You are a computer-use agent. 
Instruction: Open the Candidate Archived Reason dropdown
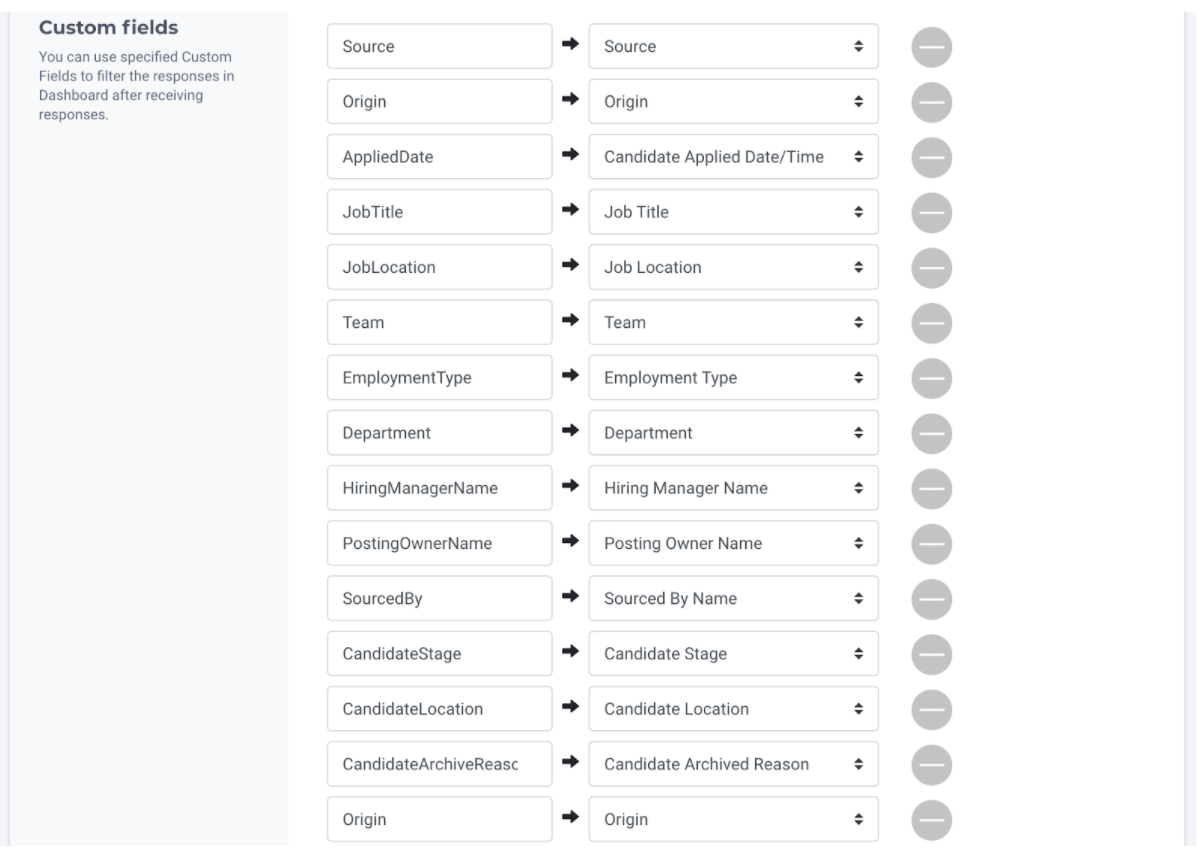pyautogui.click(x=733, y=764)
